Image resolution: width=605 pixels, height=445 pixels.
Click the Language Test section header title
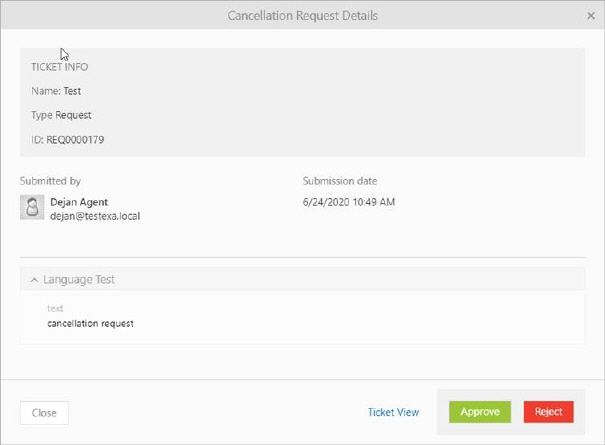(79, 280)
